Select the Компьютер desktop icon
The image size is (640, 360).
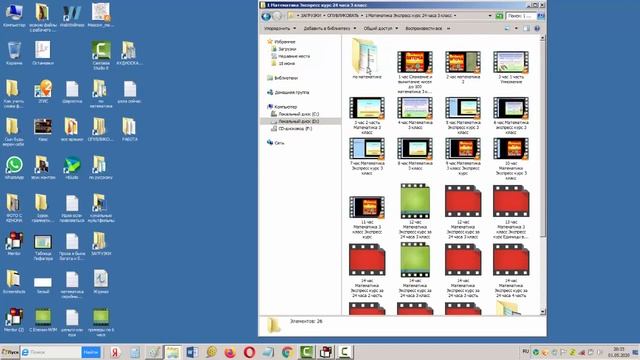14,16
